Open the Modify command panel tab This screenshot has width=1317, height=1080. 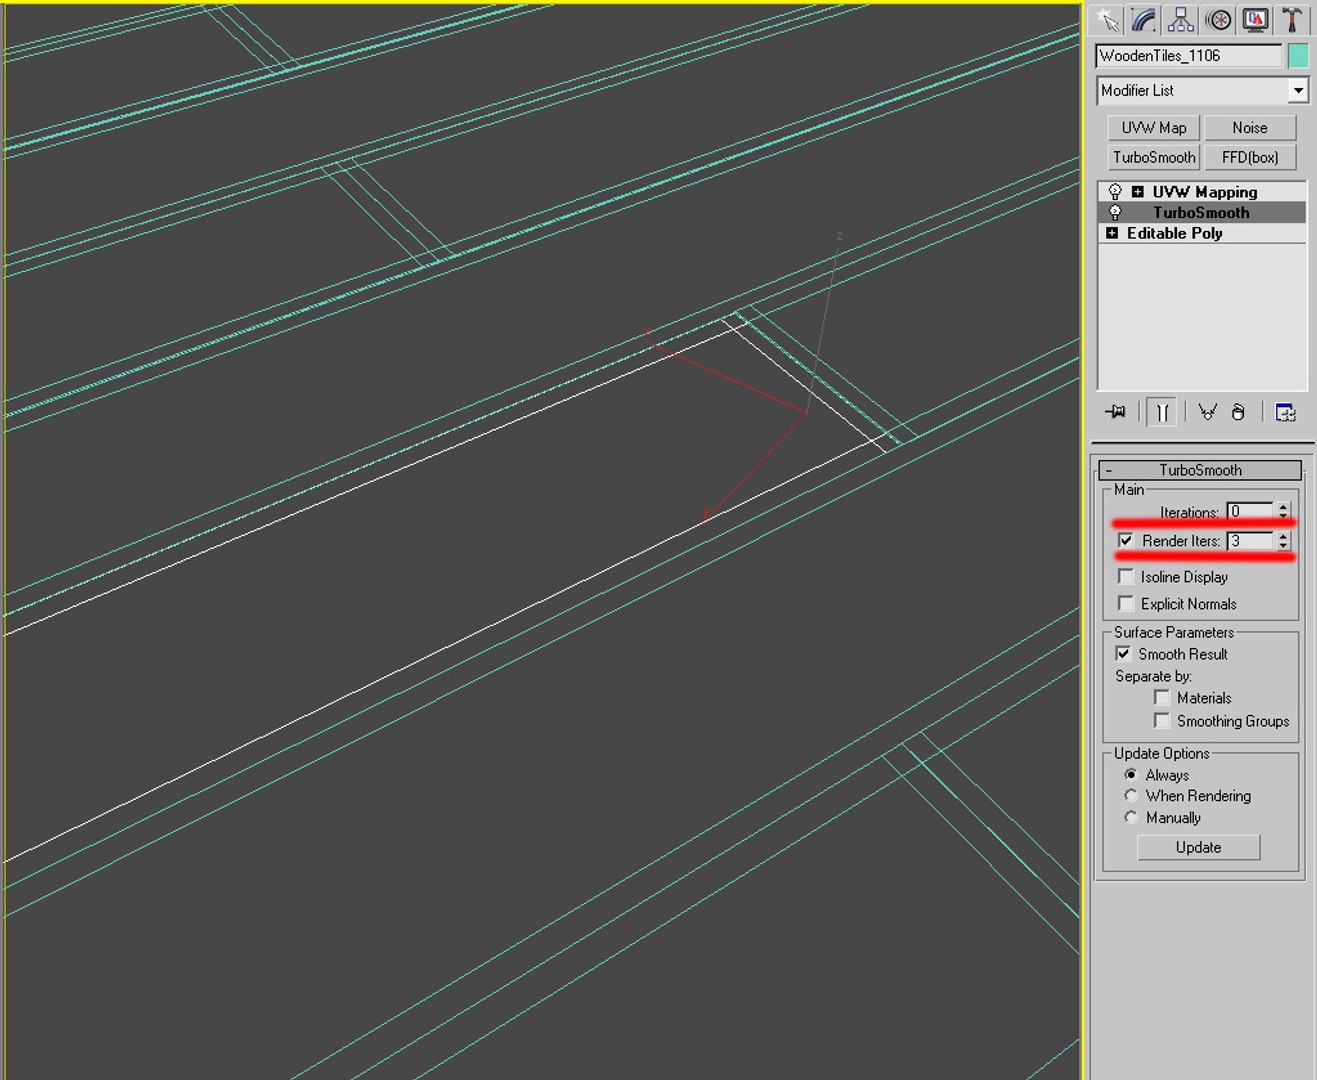pos(1144,20)
